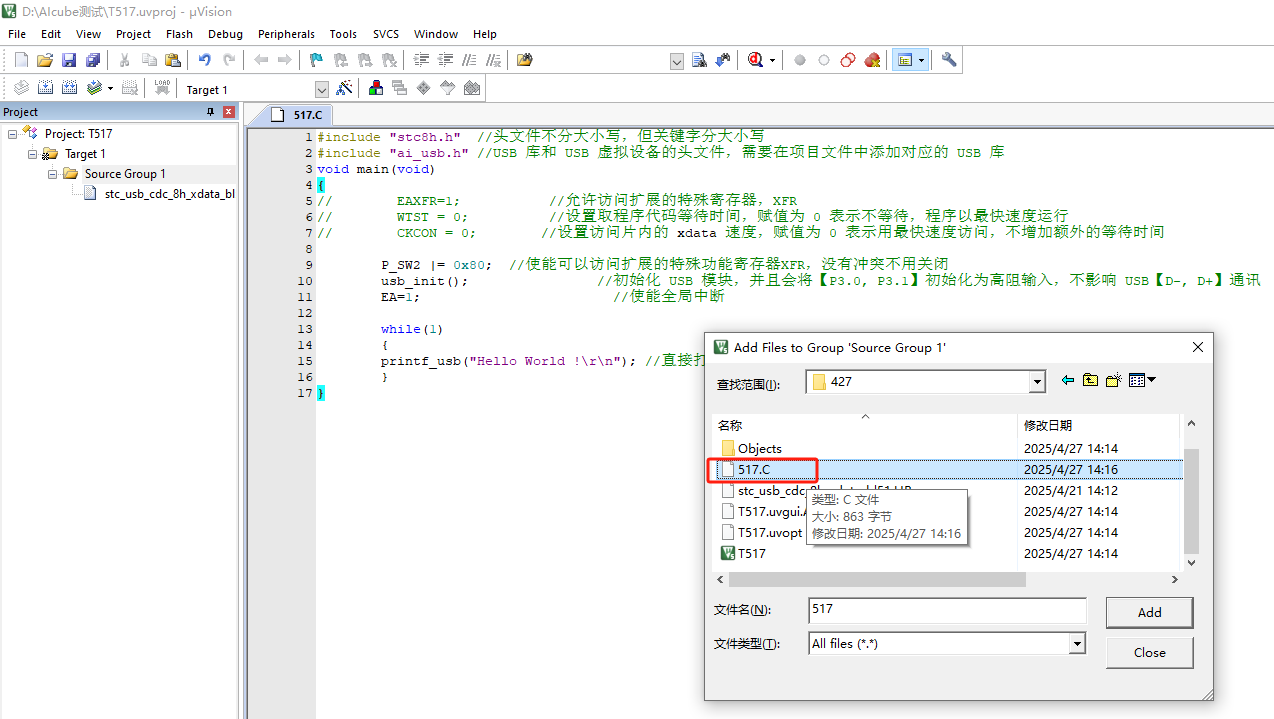Click the Build target toolbar icon
1274x719 pixels.
[x=45, y=88]
